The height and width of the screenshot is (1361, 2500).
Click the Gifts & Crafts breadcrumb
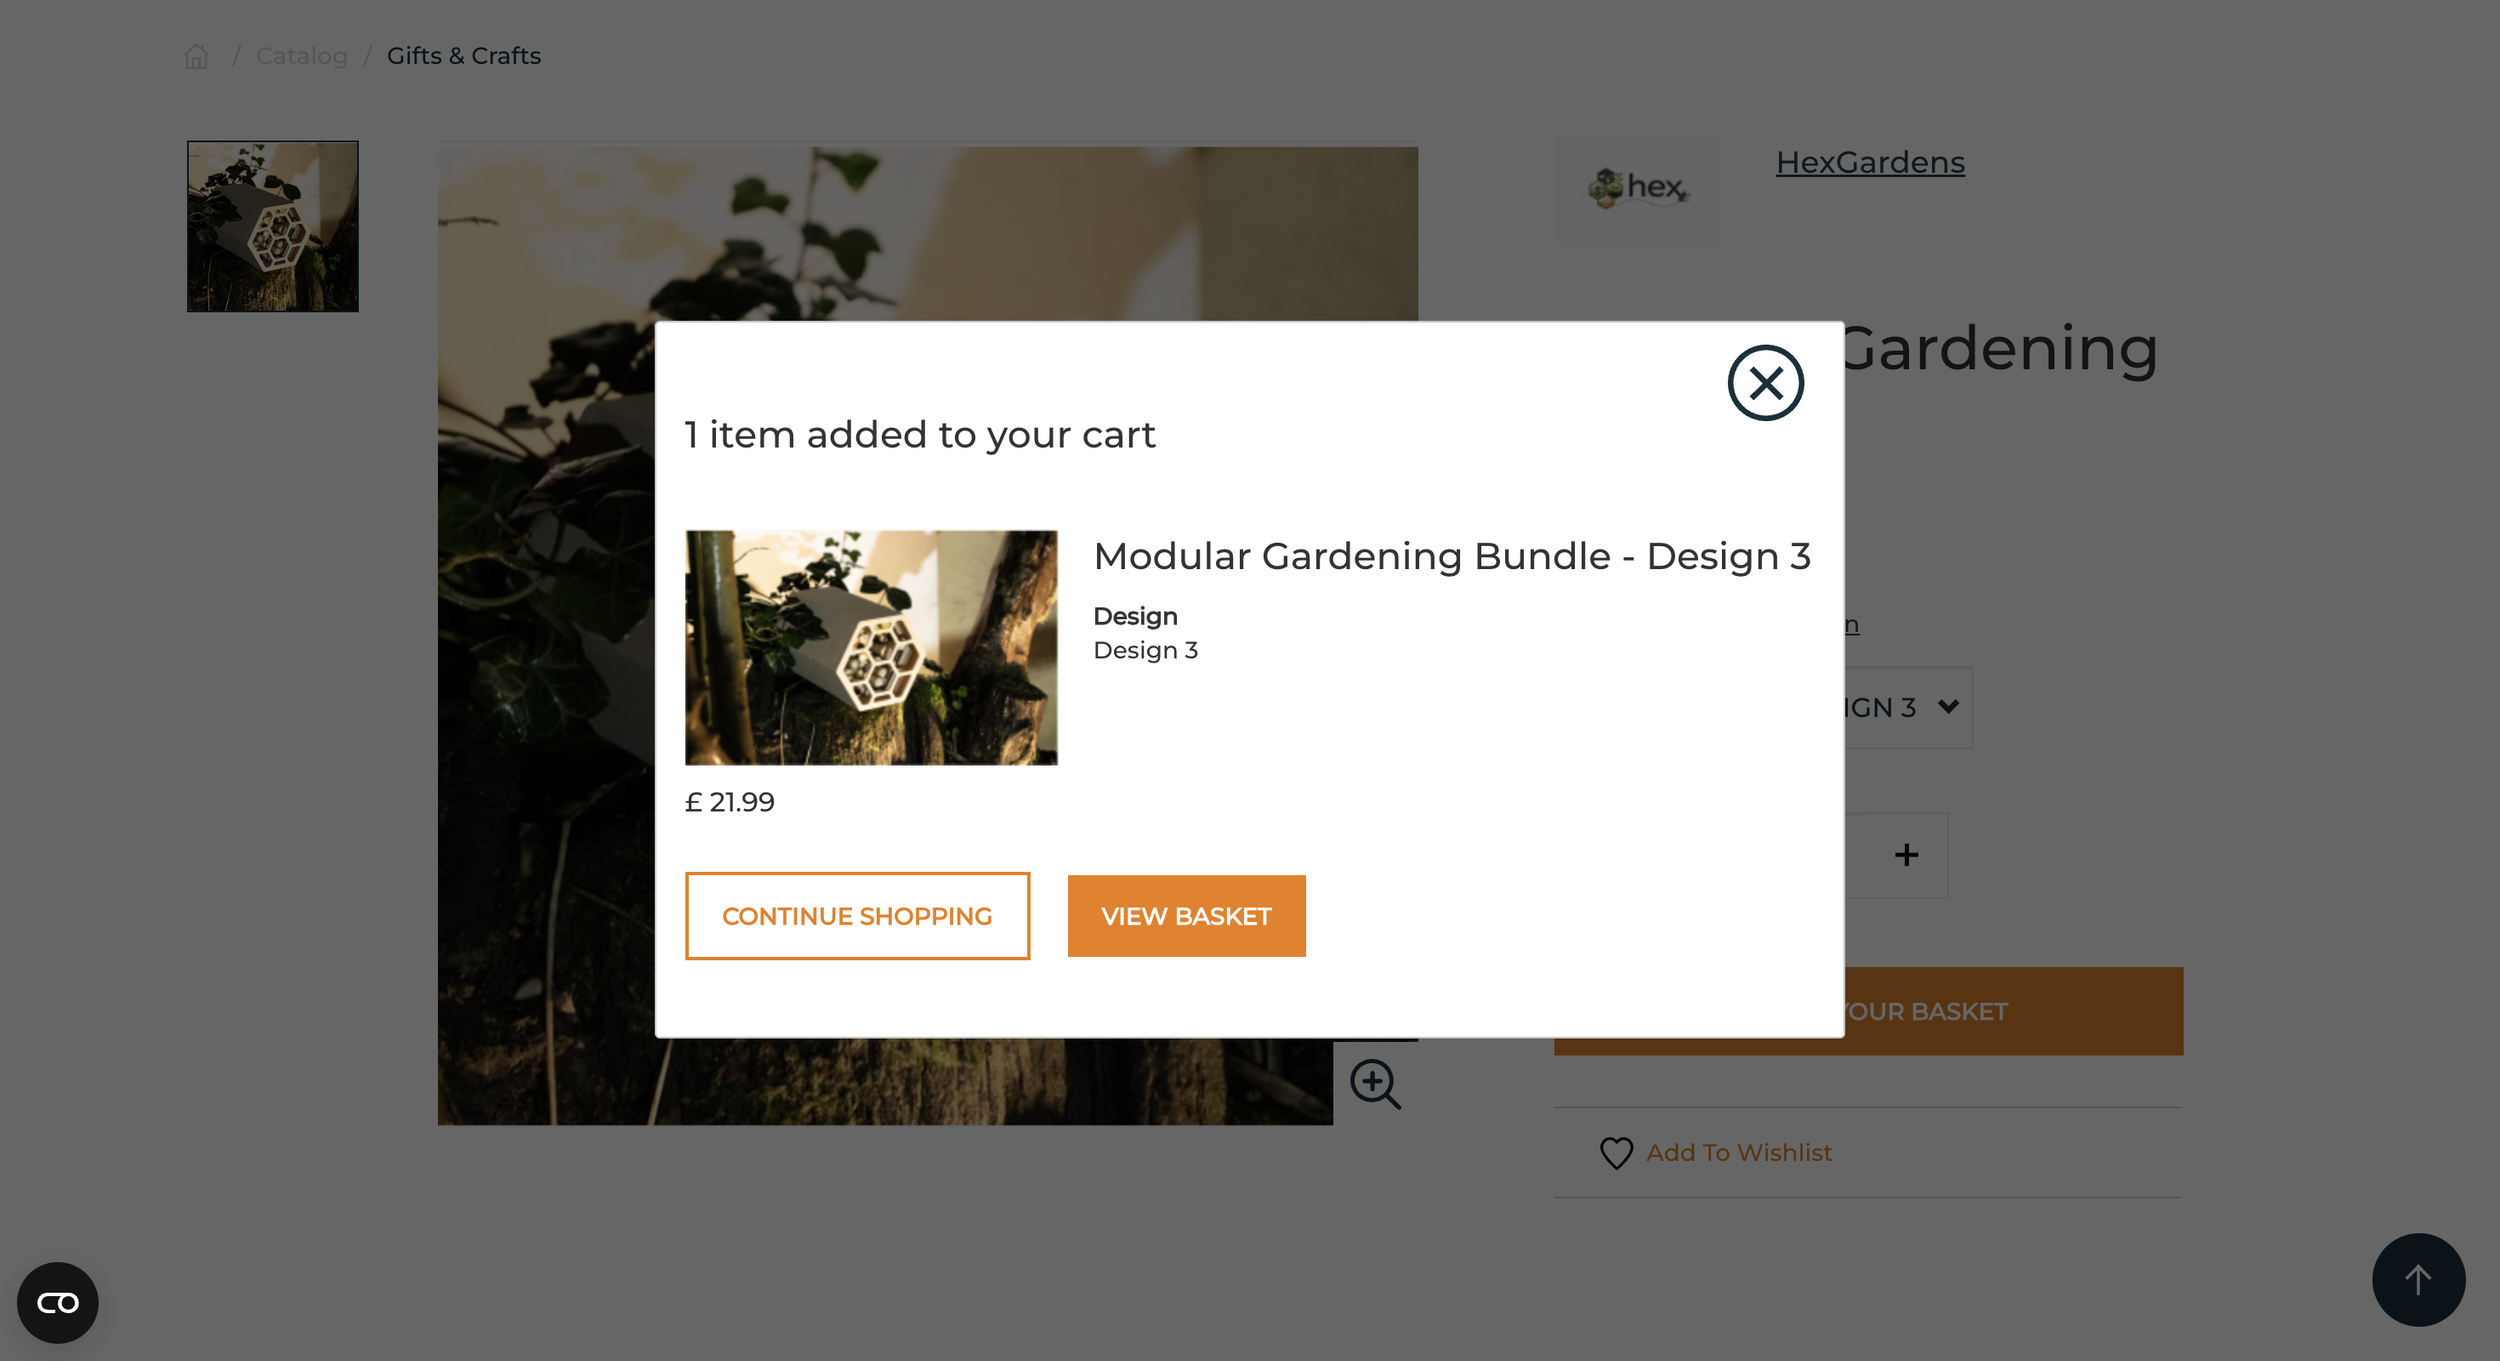pos(464,56)
